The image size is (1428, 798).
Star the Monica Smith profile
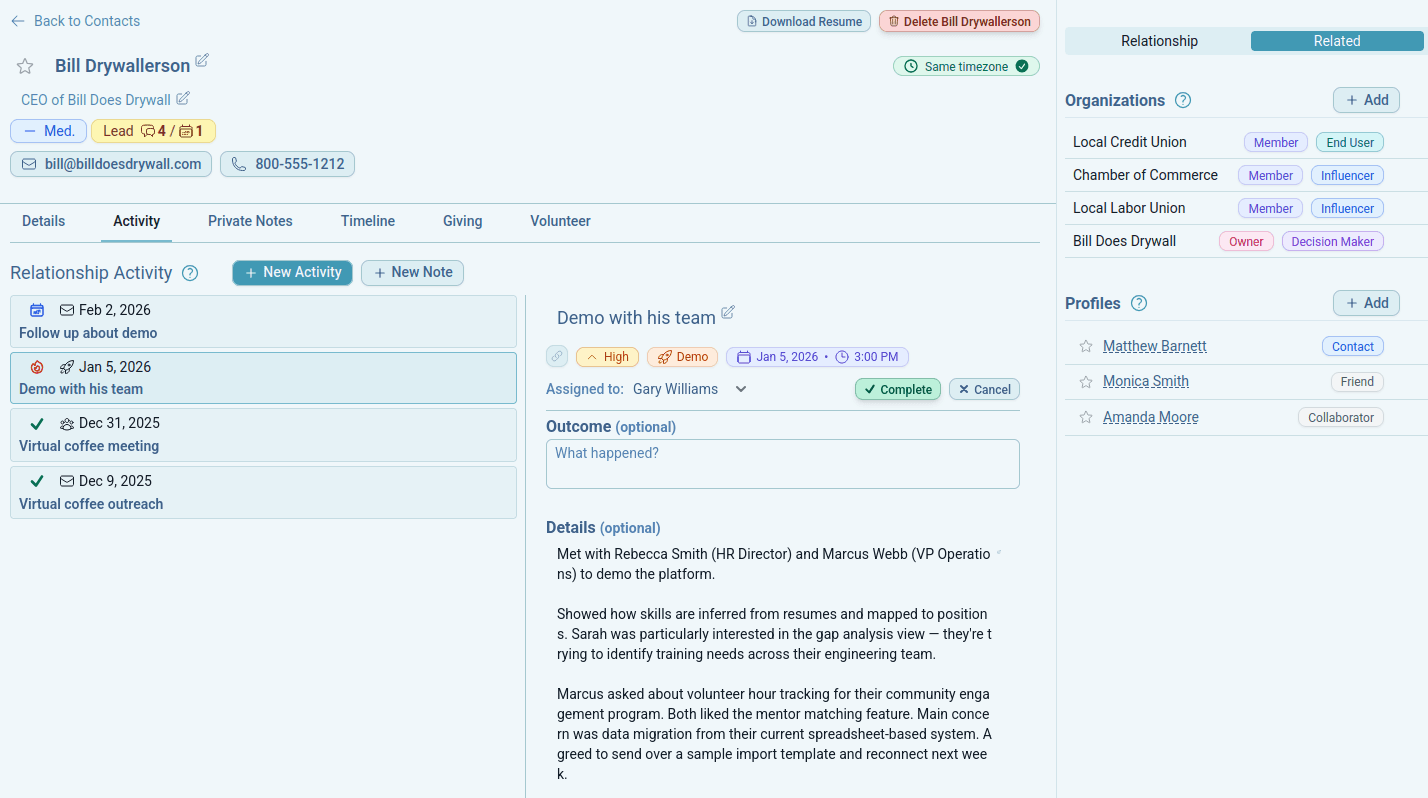click(1085, 381)
